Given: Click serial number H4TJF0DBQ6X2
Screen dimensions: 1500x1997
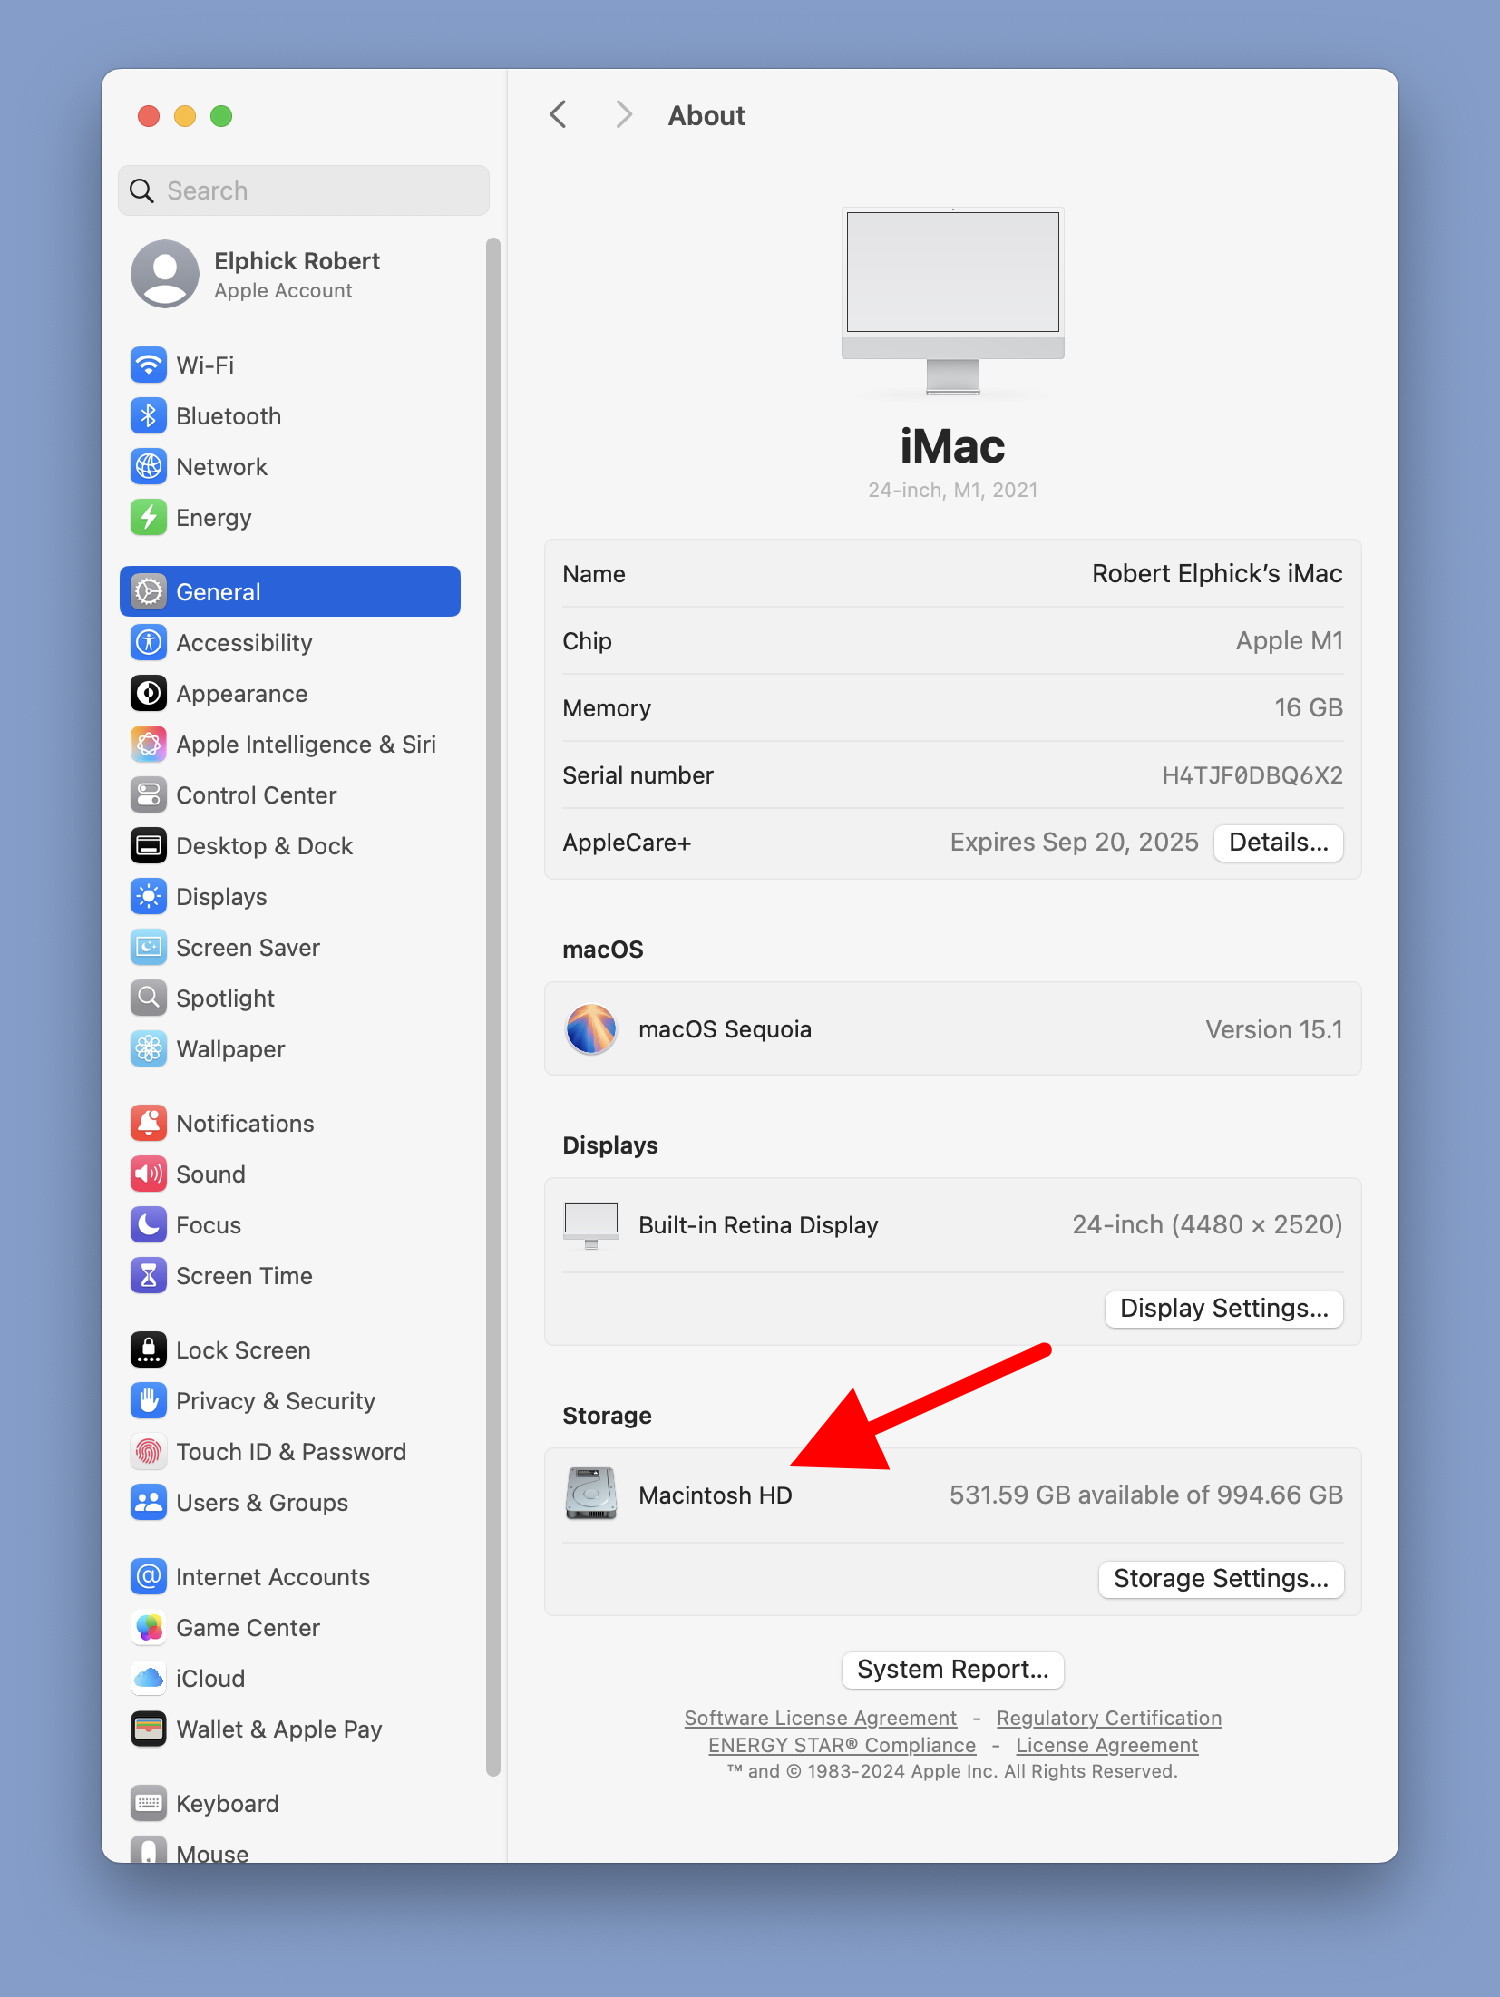Looking at the screenshot, I should 1252,776.
